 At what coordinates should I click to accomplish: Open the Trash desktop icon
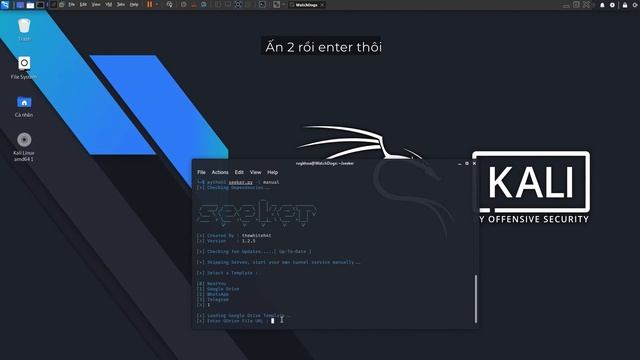click(x=24, y=26)
